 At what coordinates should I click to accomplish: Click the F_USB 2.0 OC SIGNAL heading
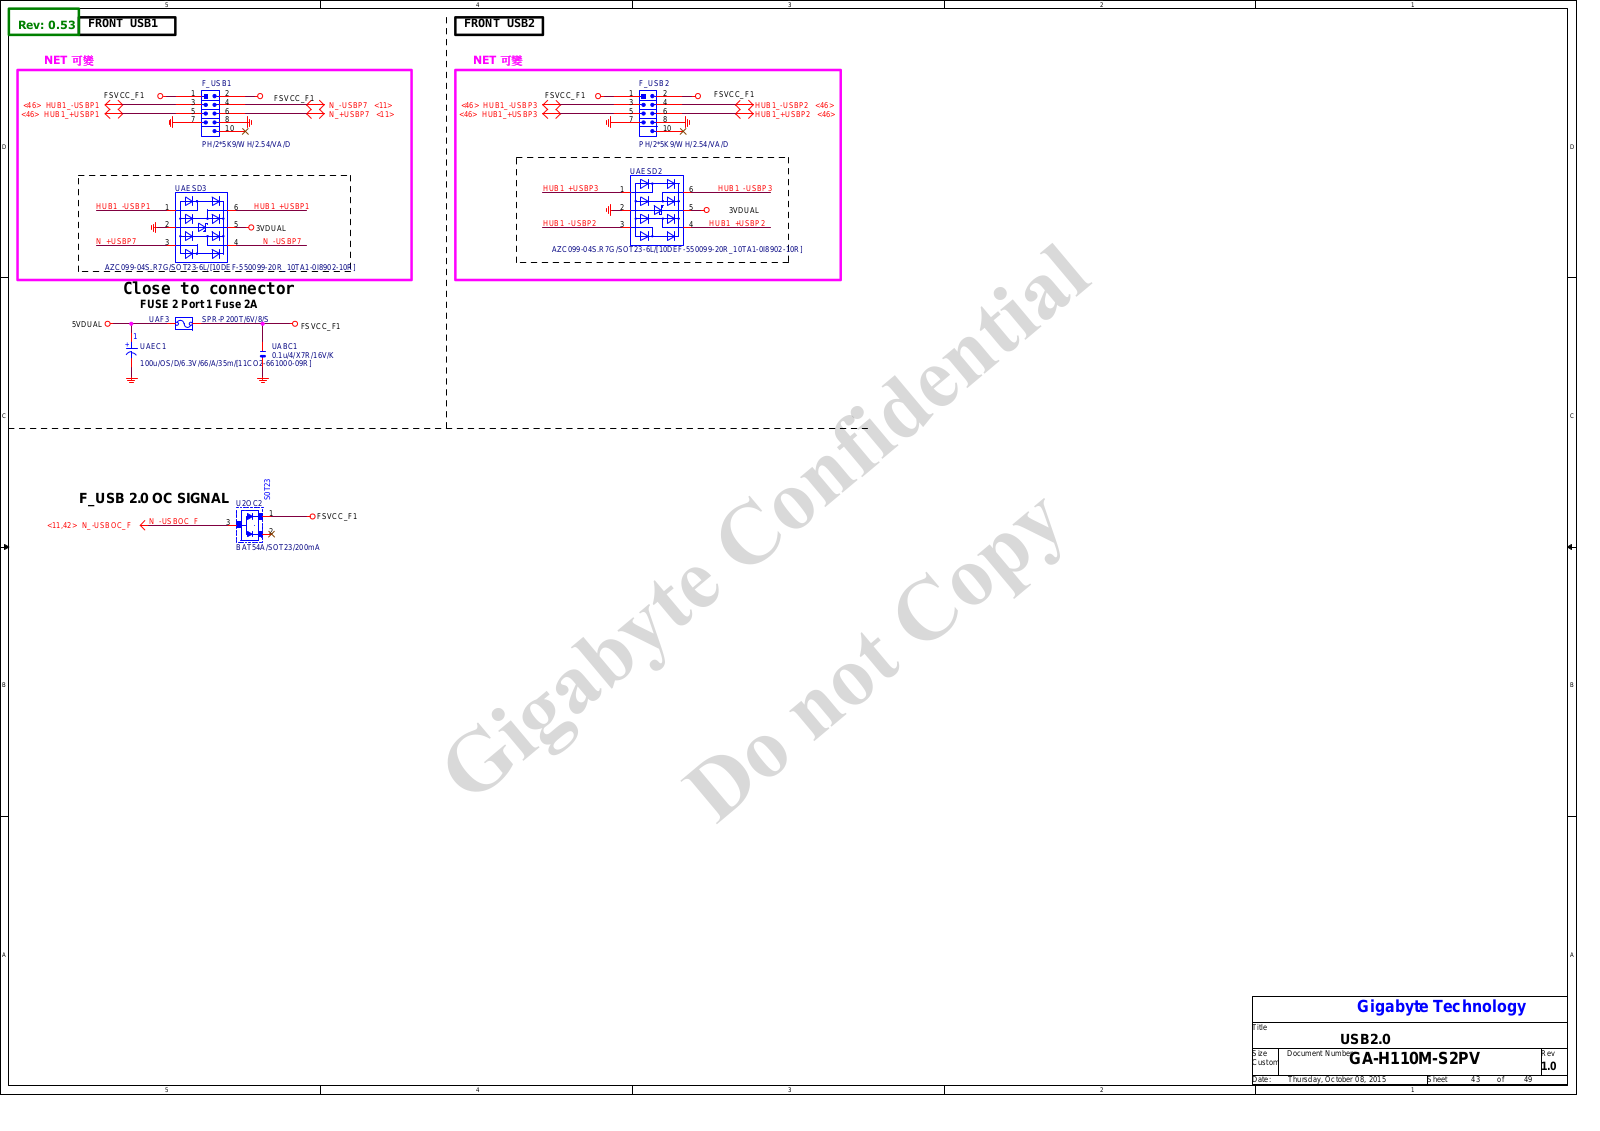[154, 498]
